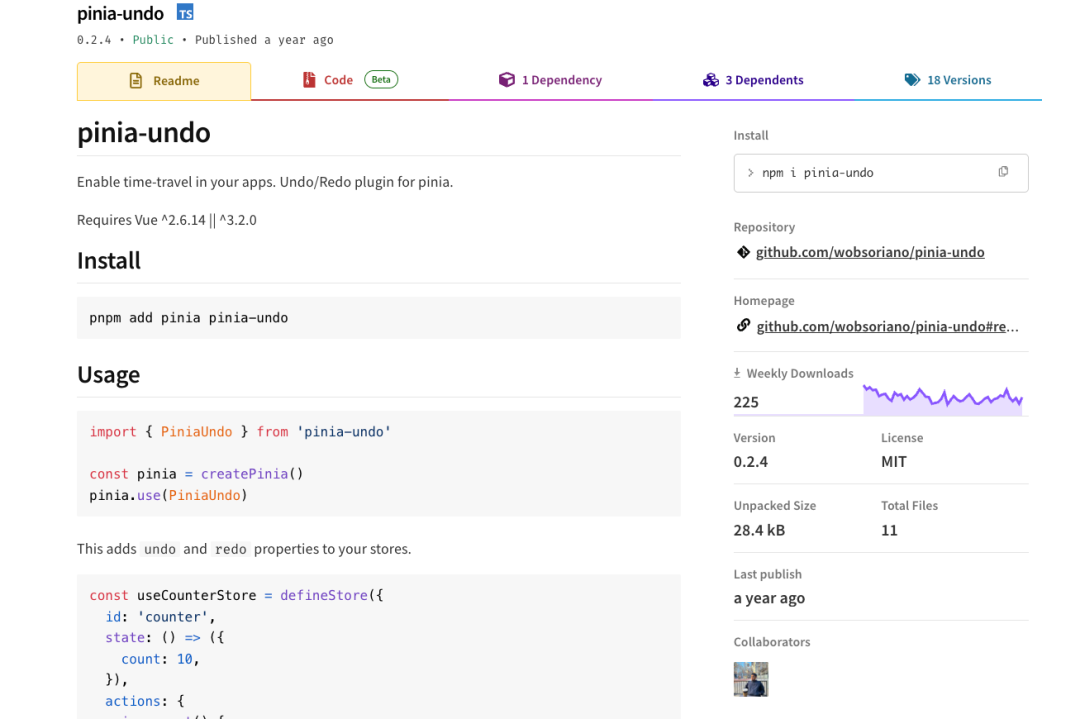Click the weekly downloads count 225
The image size is (1080, 719).
point(746,402)
